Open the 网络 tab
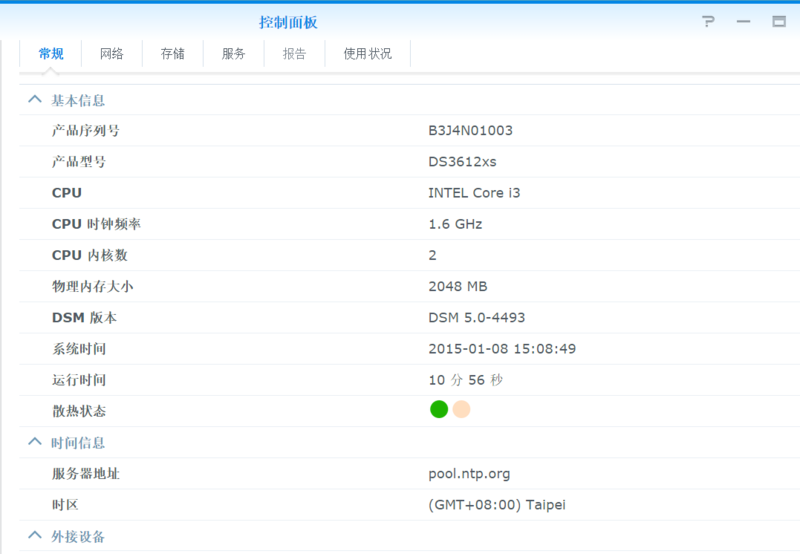 (112, 54)
